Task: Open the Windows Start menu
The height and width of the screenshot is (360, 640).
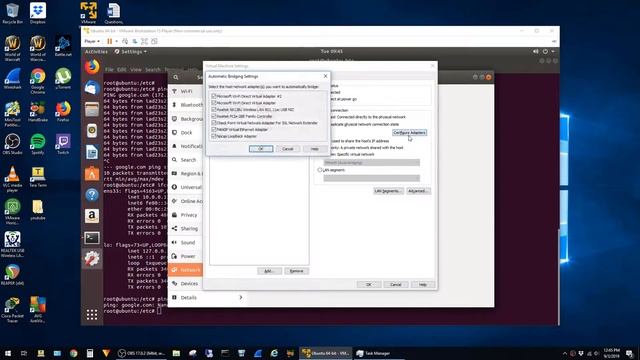Action: 8,353
